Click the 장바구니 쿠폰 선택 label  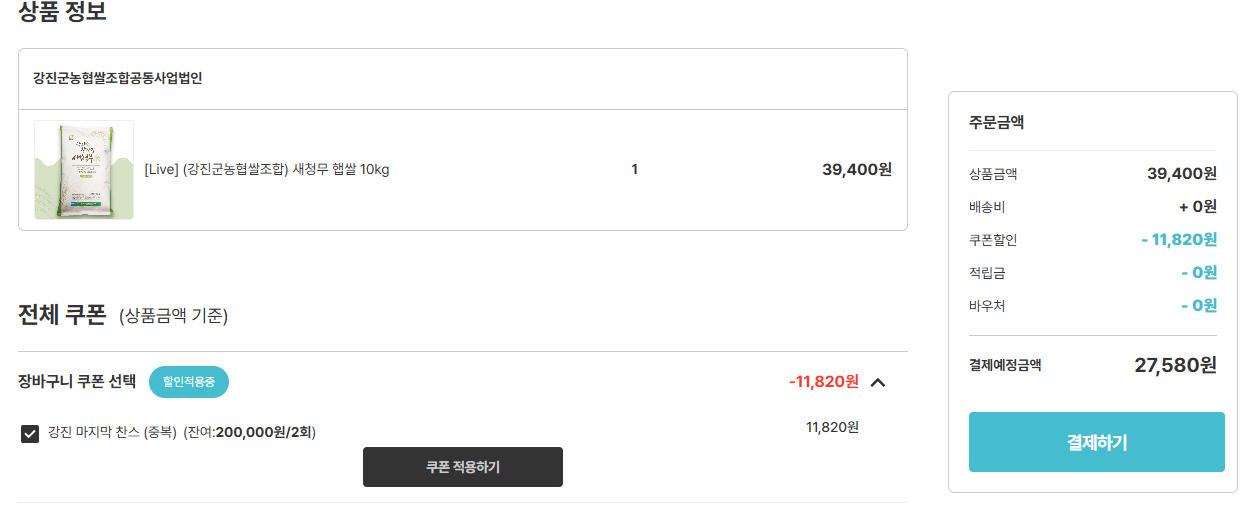pyautogui.click(x=77, y=381)
